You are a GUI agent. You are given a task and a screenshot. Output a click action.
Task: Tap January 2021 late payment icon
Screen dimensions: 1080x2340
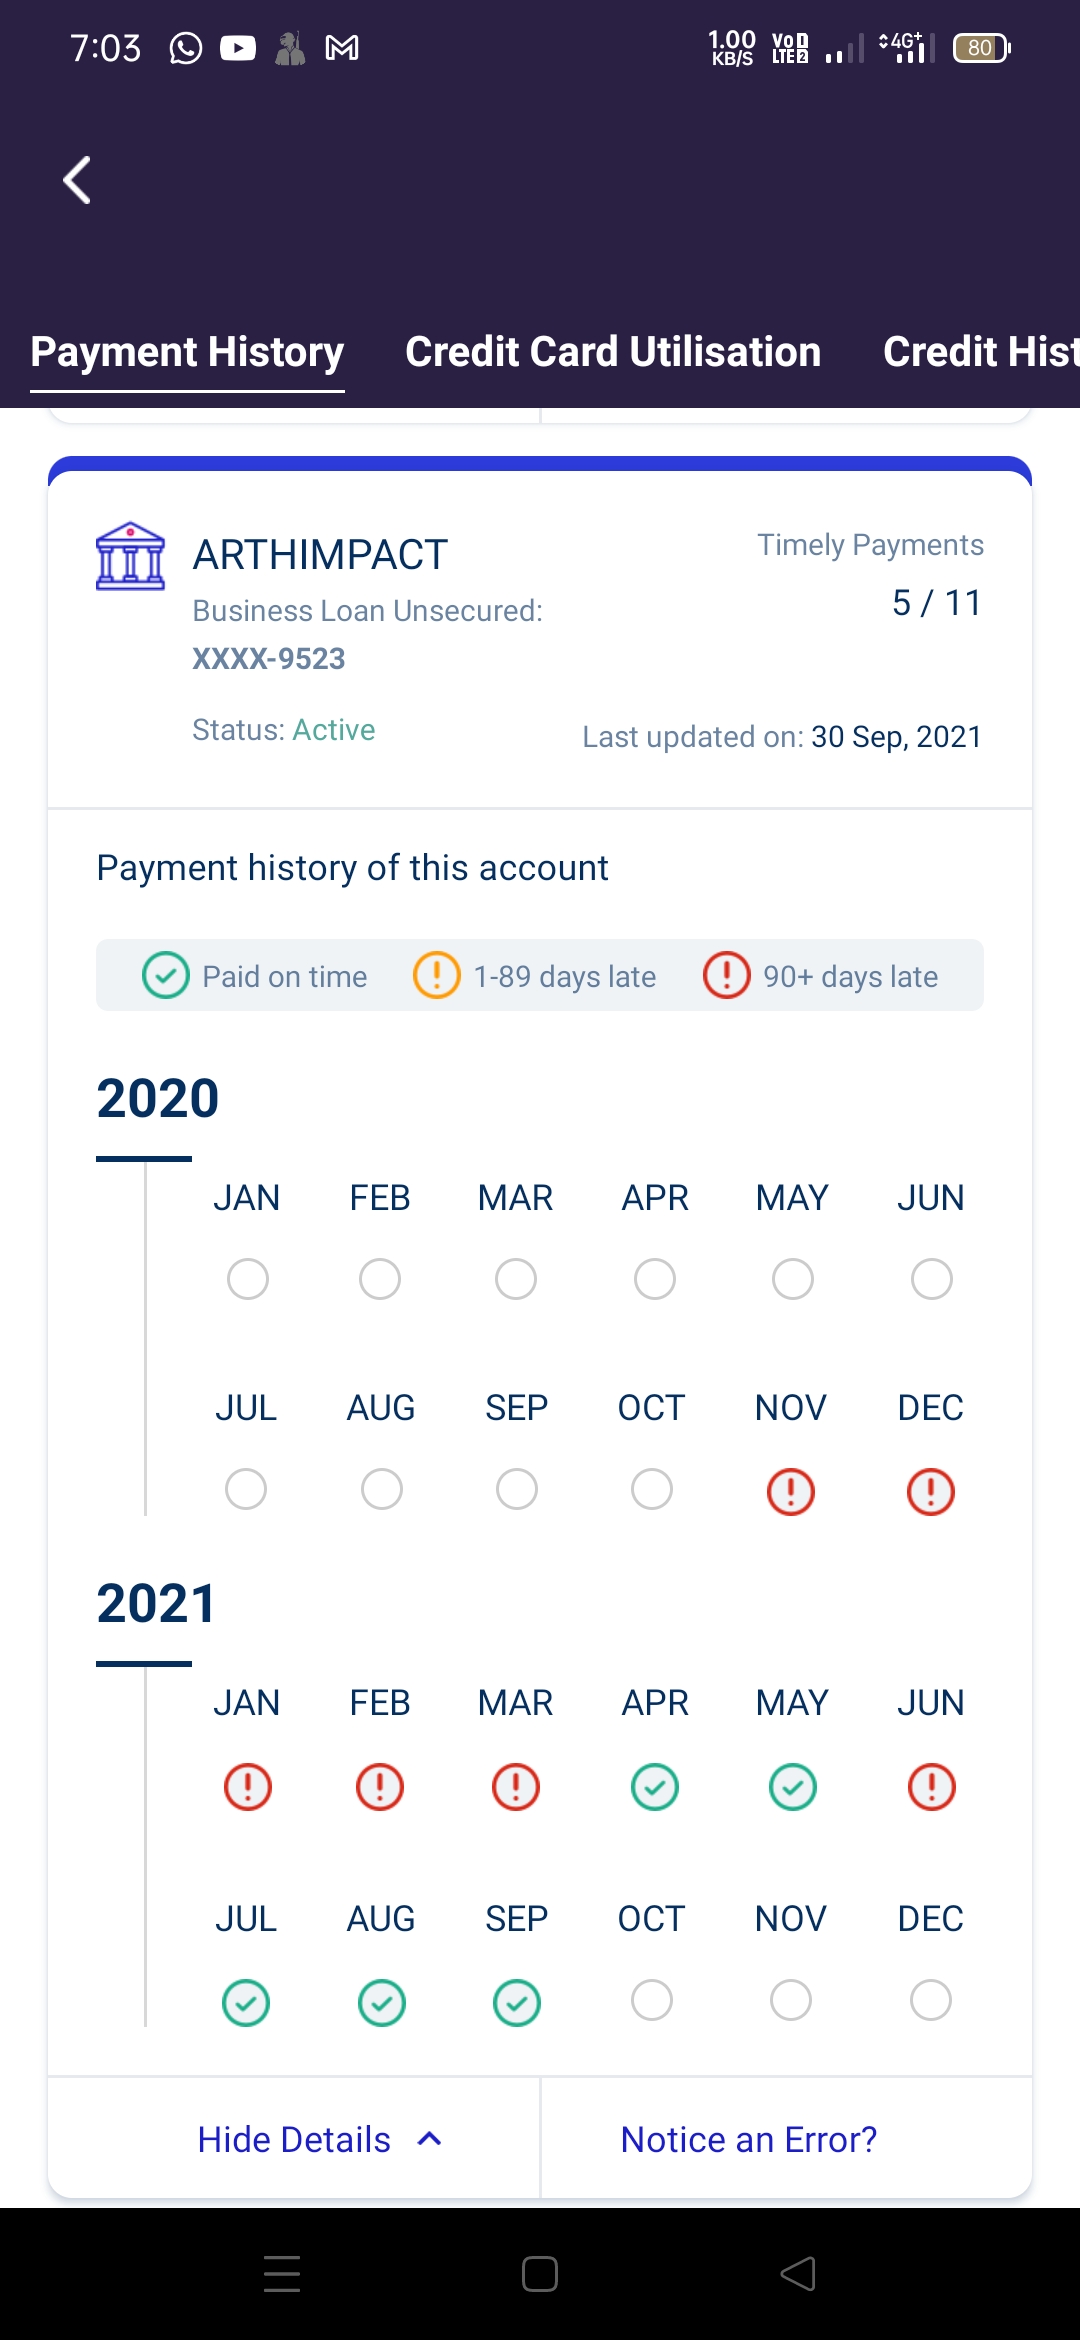pyautogui.click(x=248, y=1787)
